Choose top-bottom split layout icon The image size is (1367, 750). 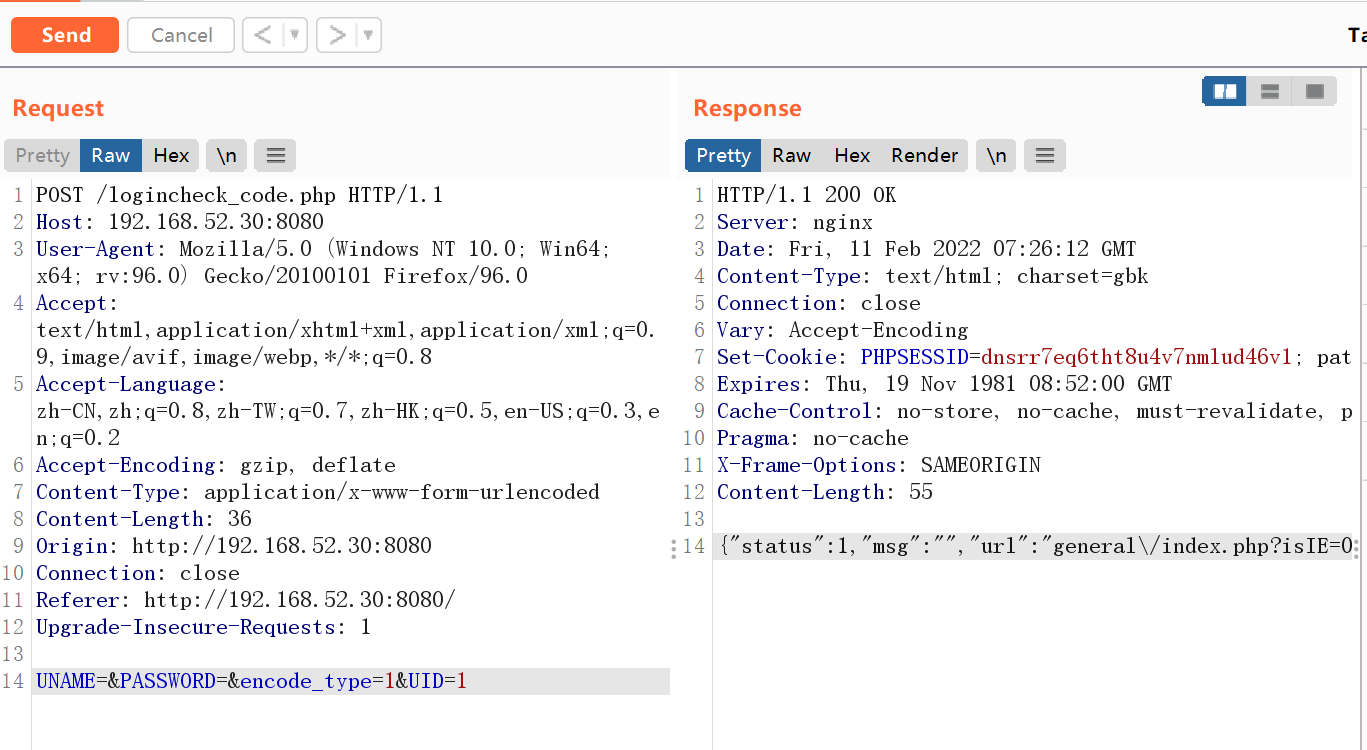pos(1270,92)
